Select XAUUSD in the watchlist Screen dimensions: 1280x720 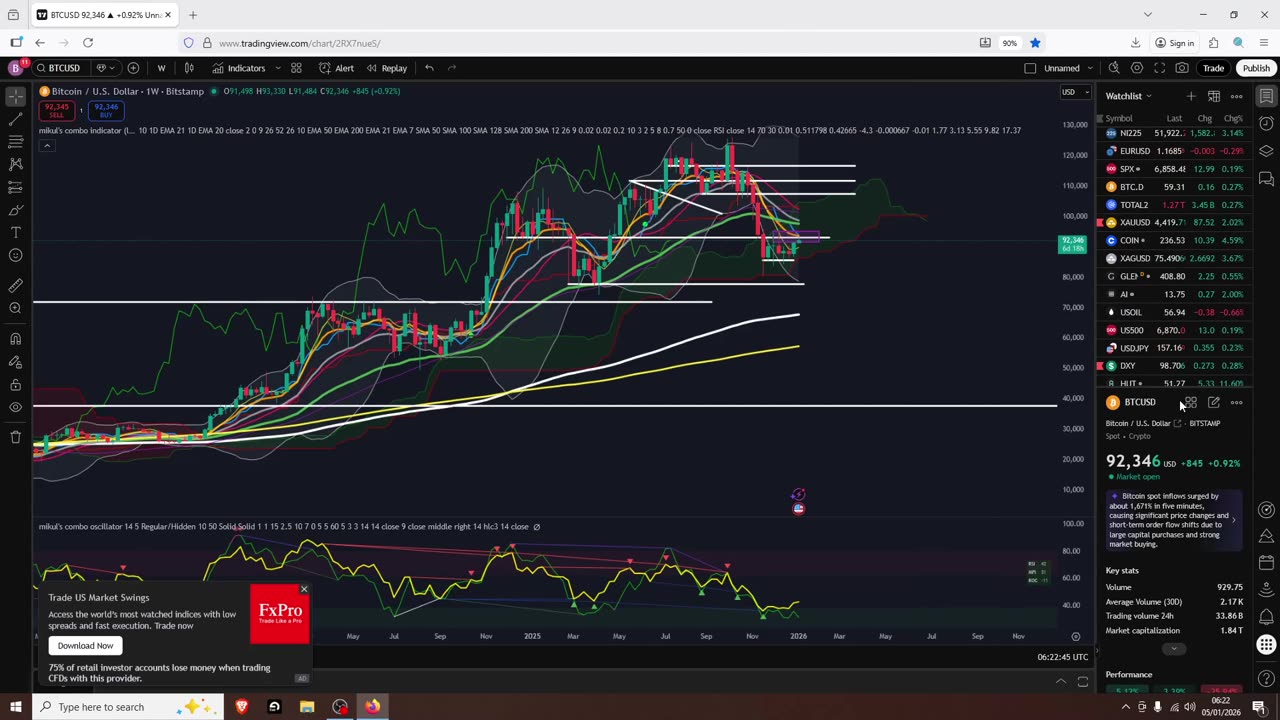1174,223
